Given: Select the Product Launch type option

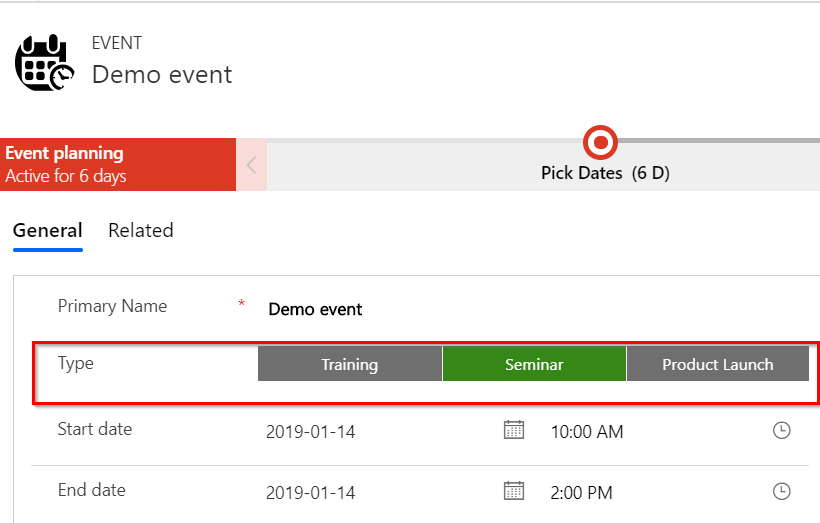Looking at the screenshot, I should coord(717,364).
